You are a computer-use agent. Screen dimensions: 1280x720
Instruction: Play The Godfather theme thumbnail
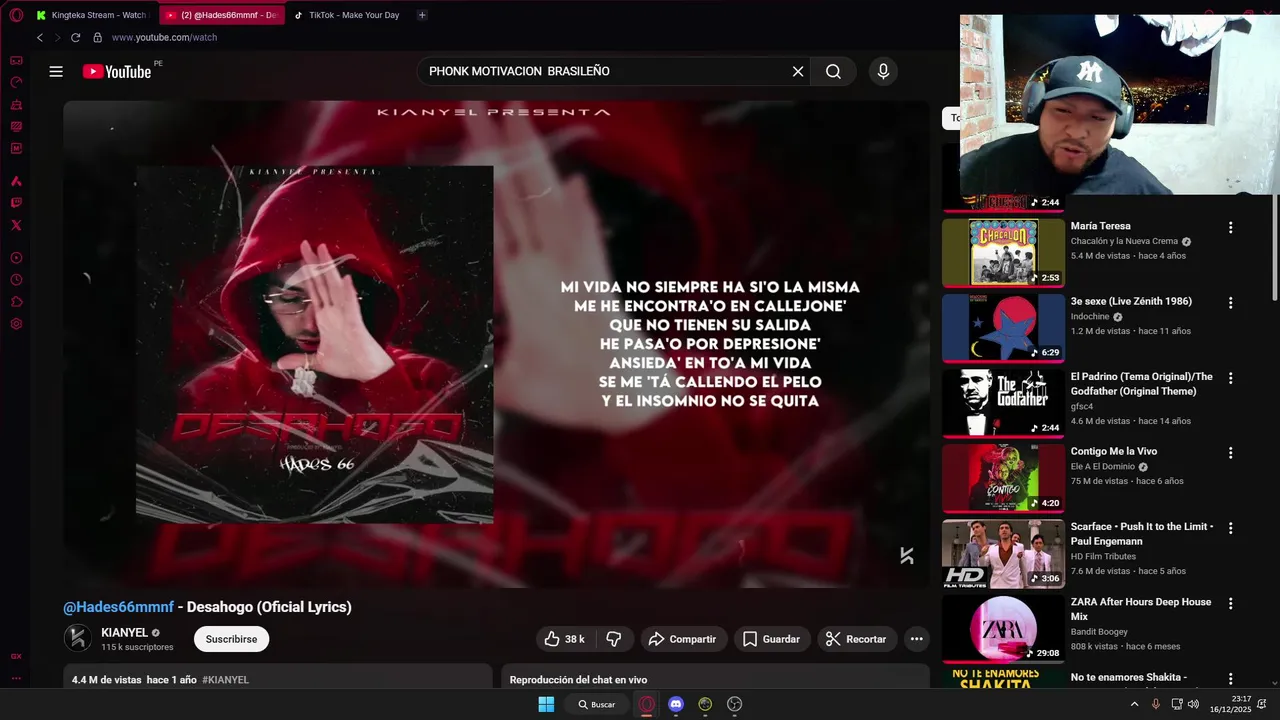[x=1003, y=403]
